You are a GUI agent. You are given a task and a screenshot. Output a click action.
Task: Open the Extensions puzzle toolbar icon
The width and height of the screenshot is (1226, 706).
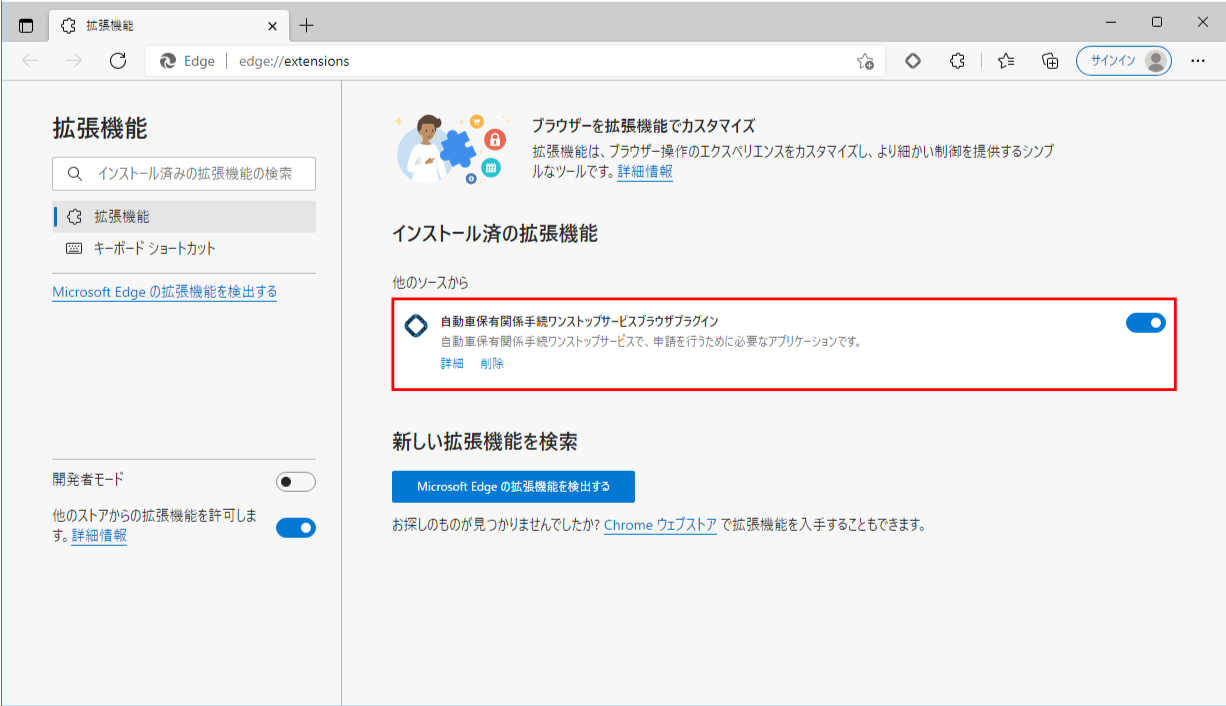point(957,61)
